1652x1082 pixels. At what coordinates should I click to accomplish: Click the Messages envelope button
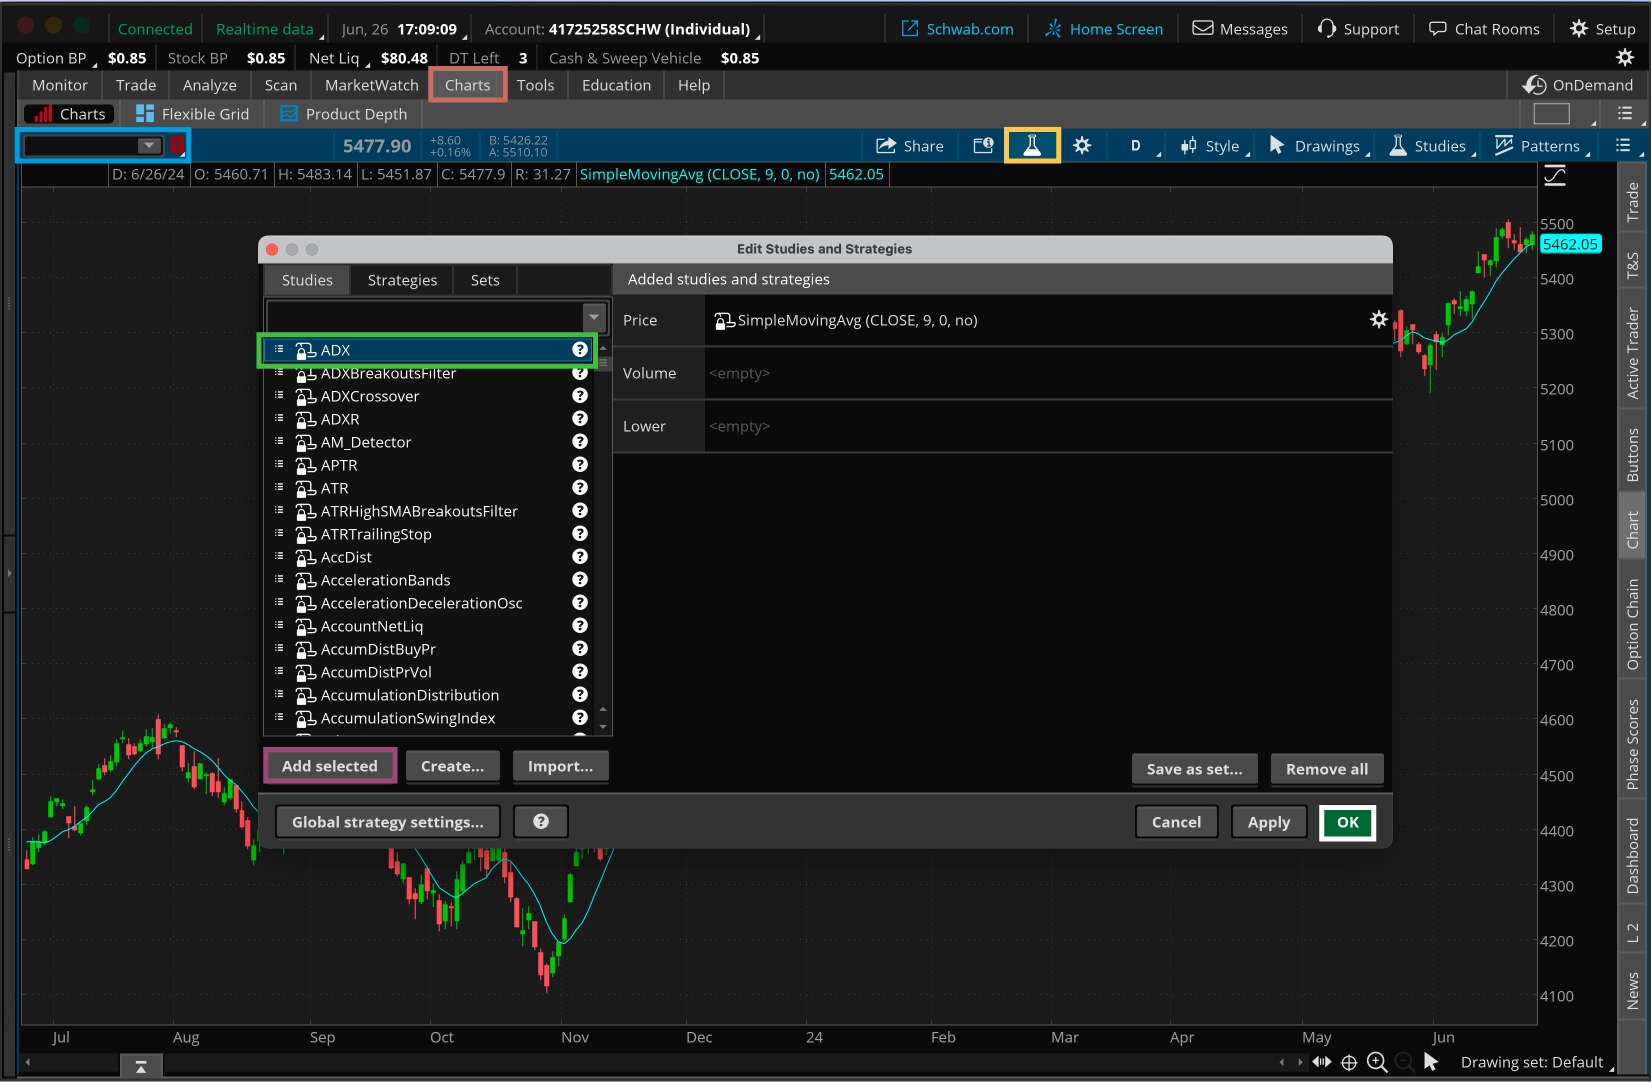(1240, 29)
